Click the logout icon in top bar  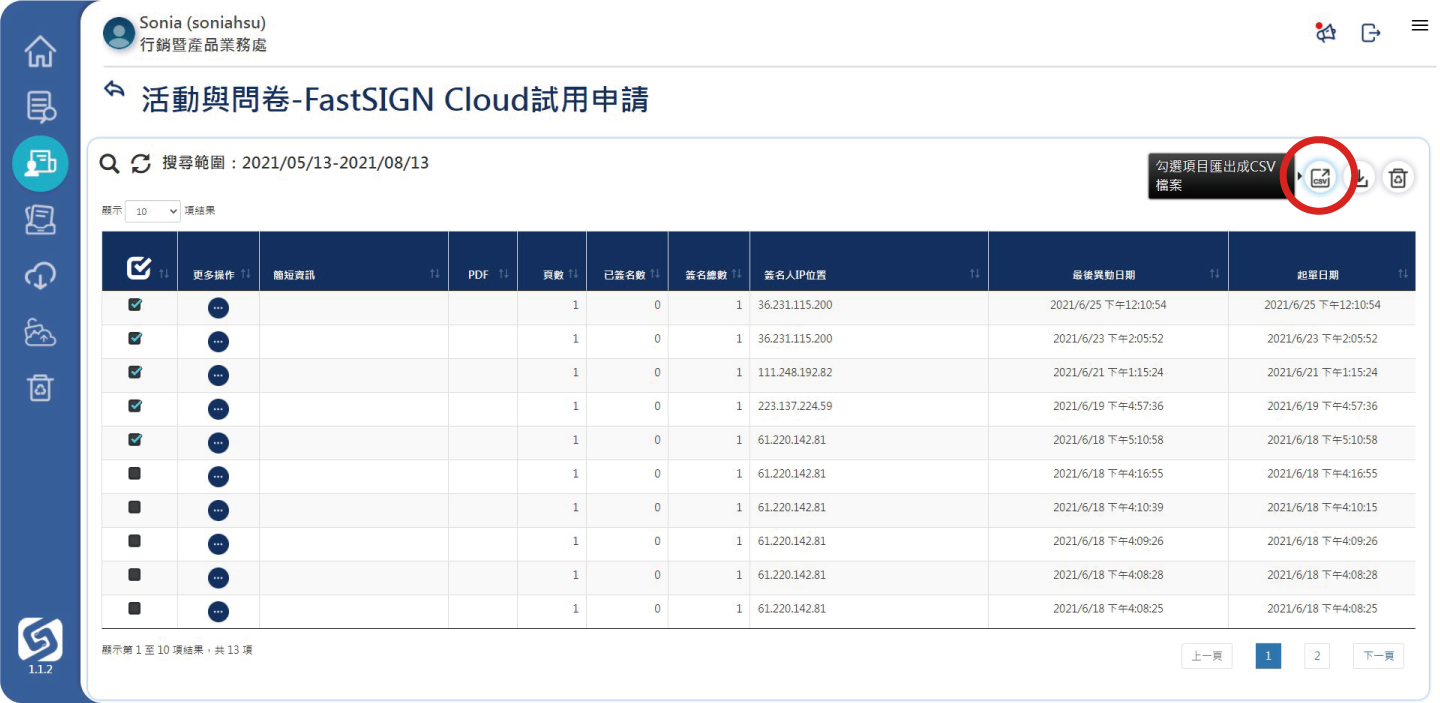point(1371,33)
